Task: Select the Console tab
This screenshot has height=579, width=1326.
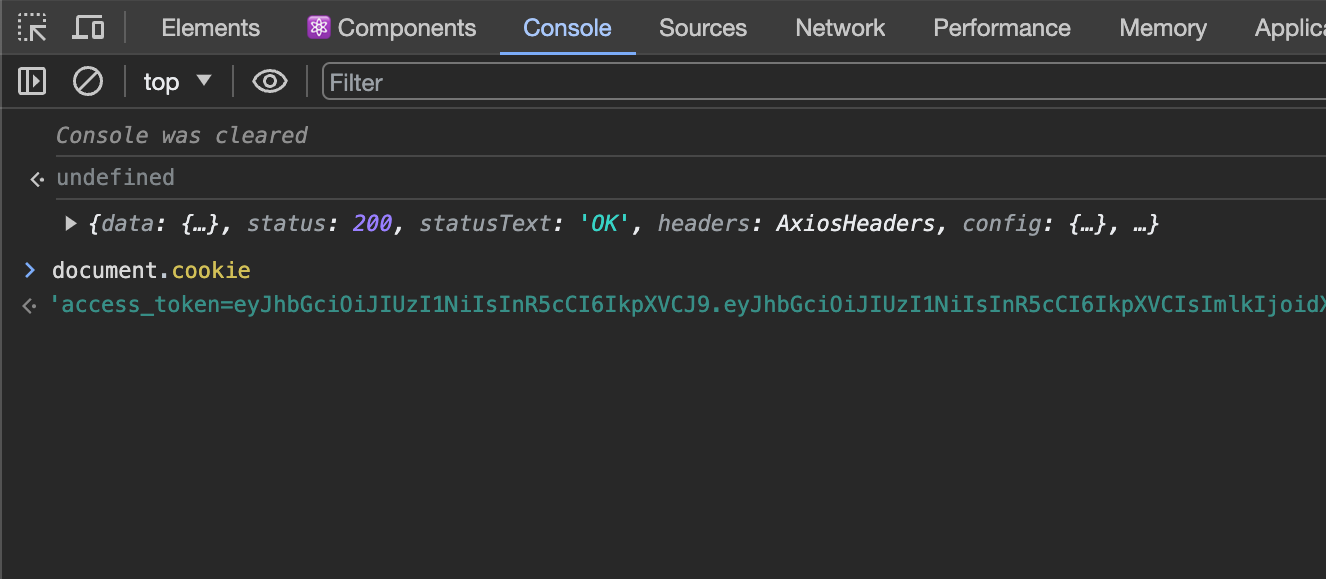Action: [567, 28]
